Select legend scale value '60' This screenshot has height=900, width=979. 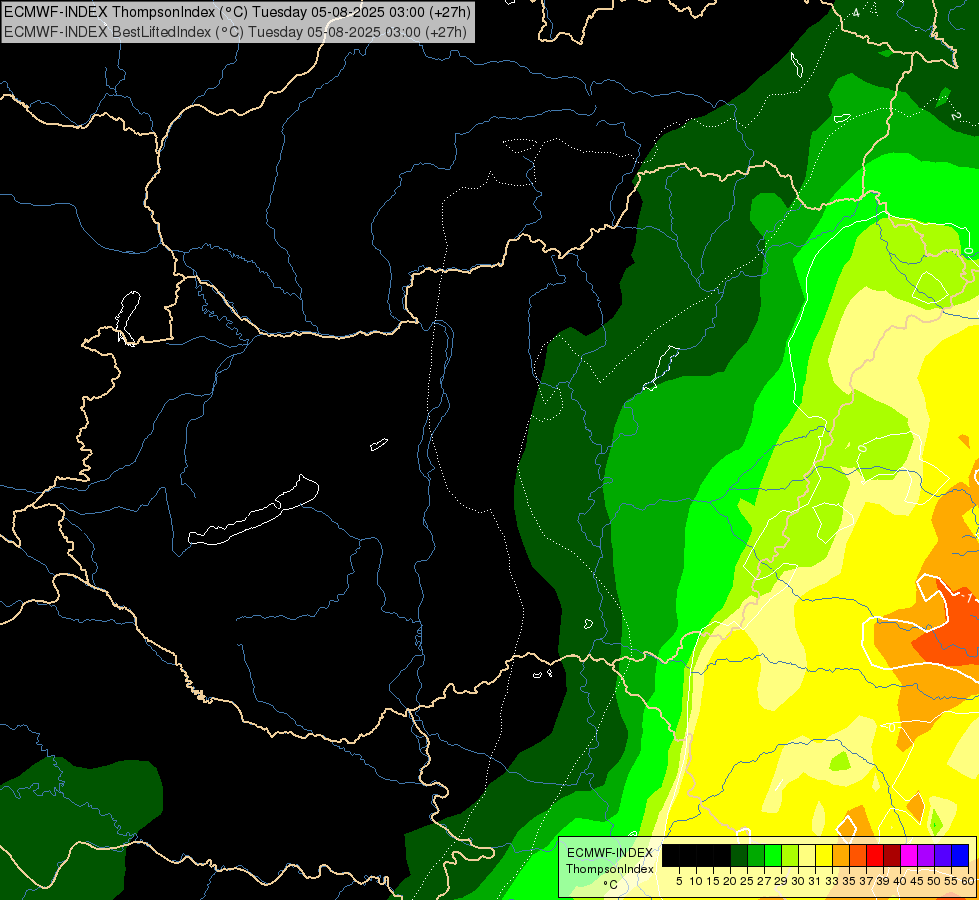pos(968,881)
